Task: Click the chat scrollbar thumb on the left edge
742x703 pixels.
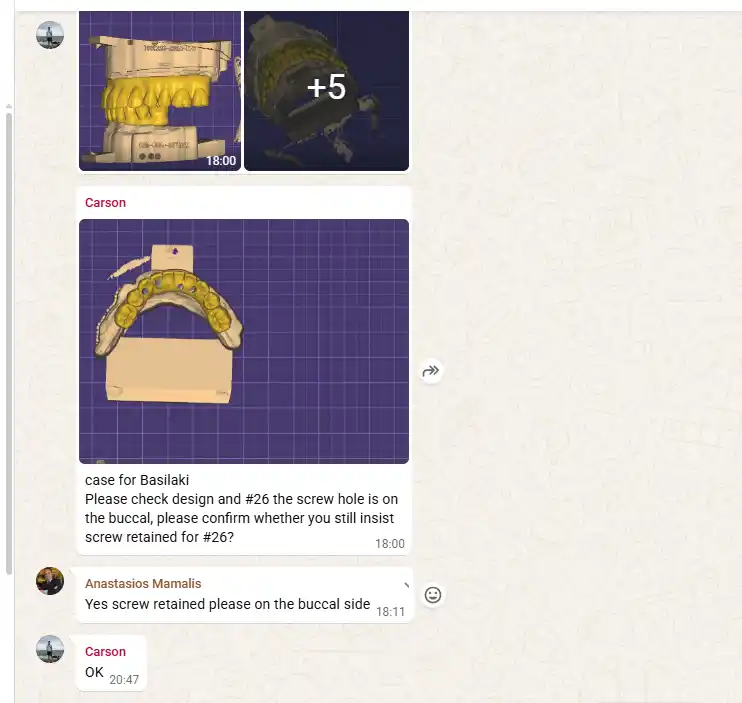Action: point(9,343)
